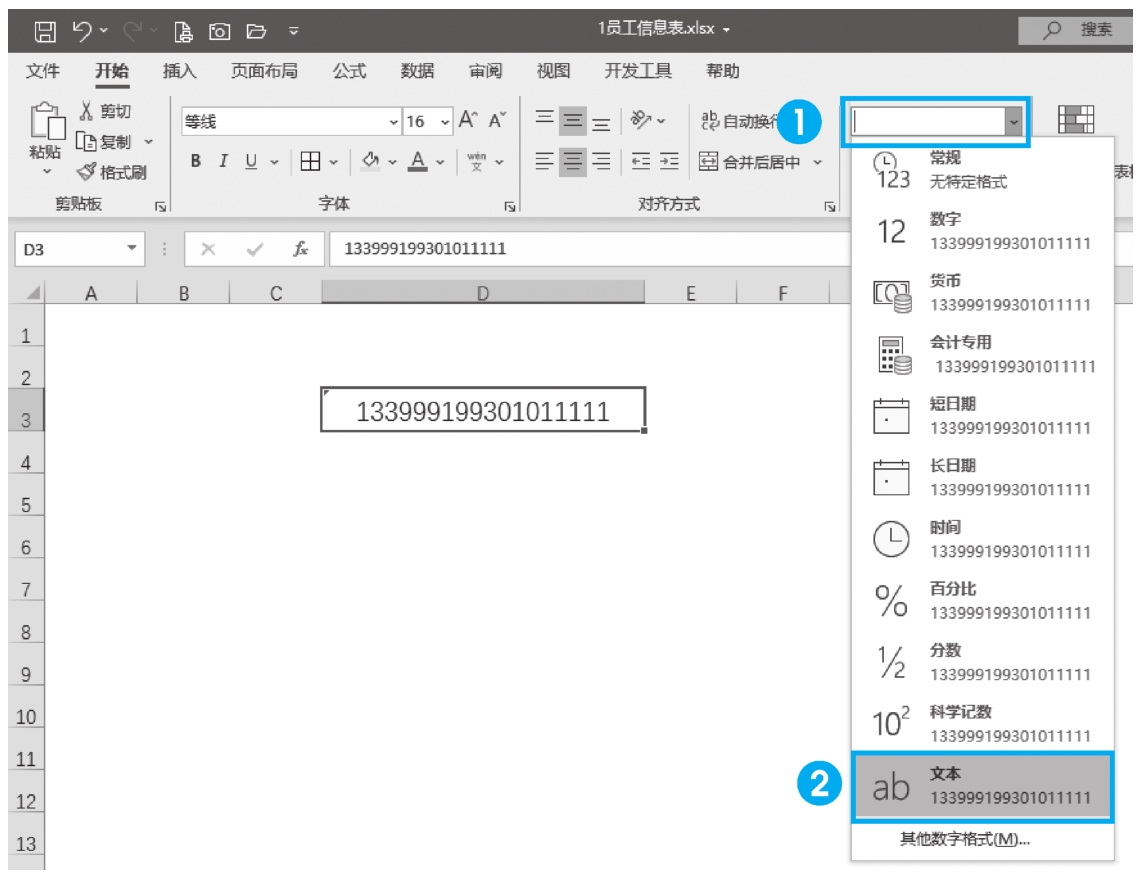This screenshot has height=877, width=1141.
Task: Click the Increase Indent icon
Action: (x=669, y=161)
